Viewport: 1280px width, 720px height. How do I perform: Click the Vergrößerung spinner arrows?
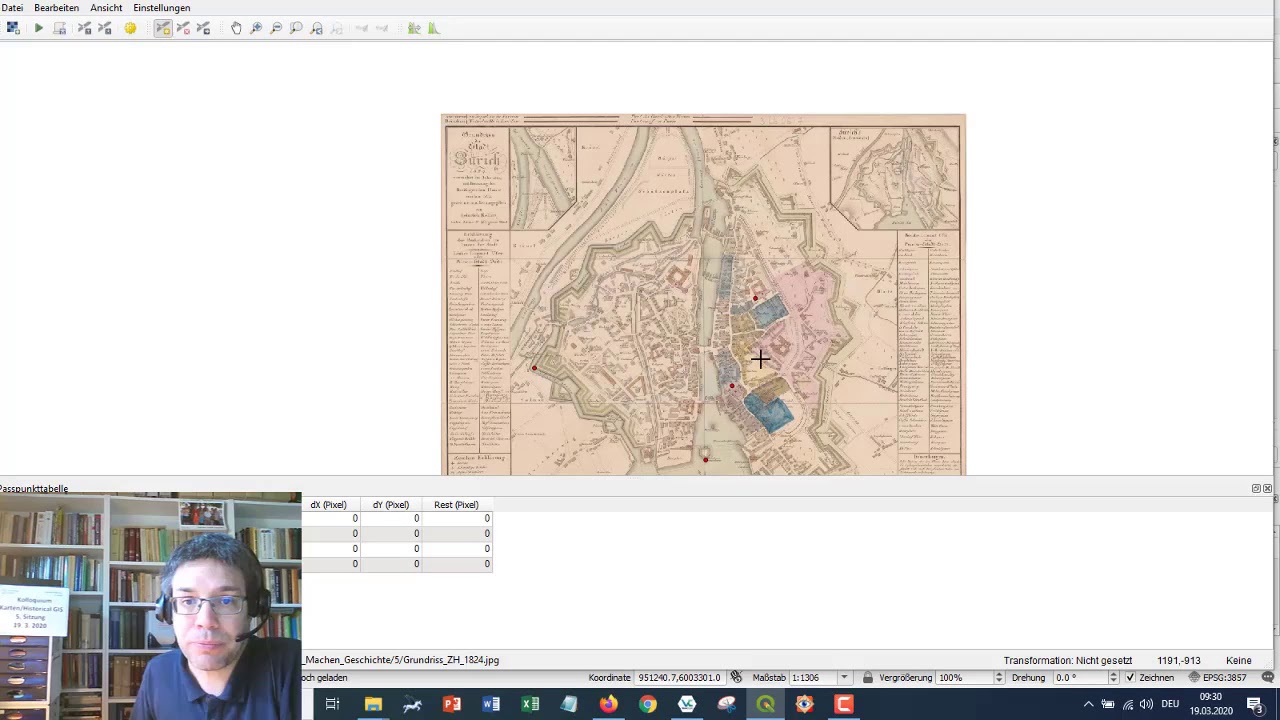click(998, 677)
